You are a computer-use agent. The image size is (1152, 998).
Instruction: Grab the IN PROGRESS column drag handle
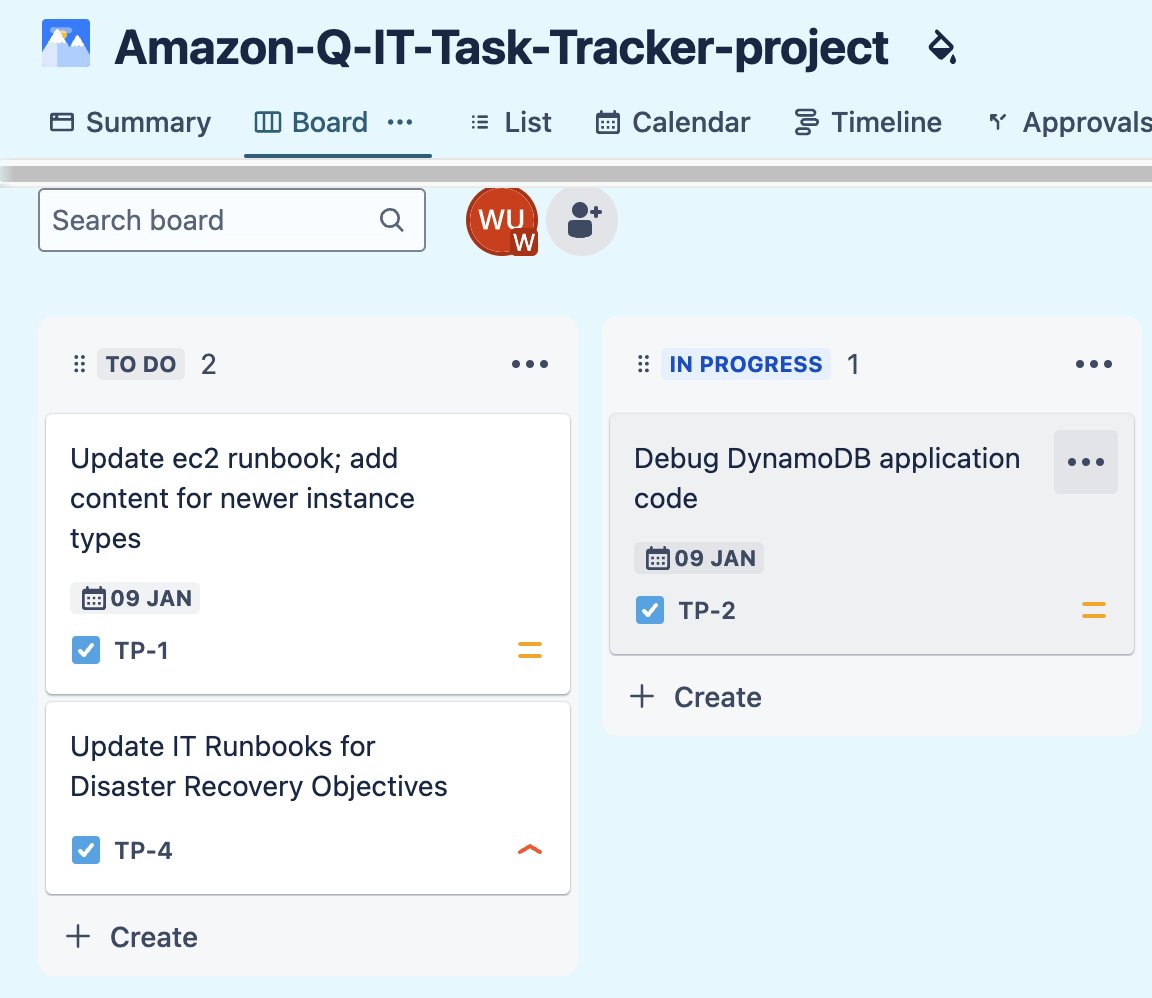[x=644, y=364]
